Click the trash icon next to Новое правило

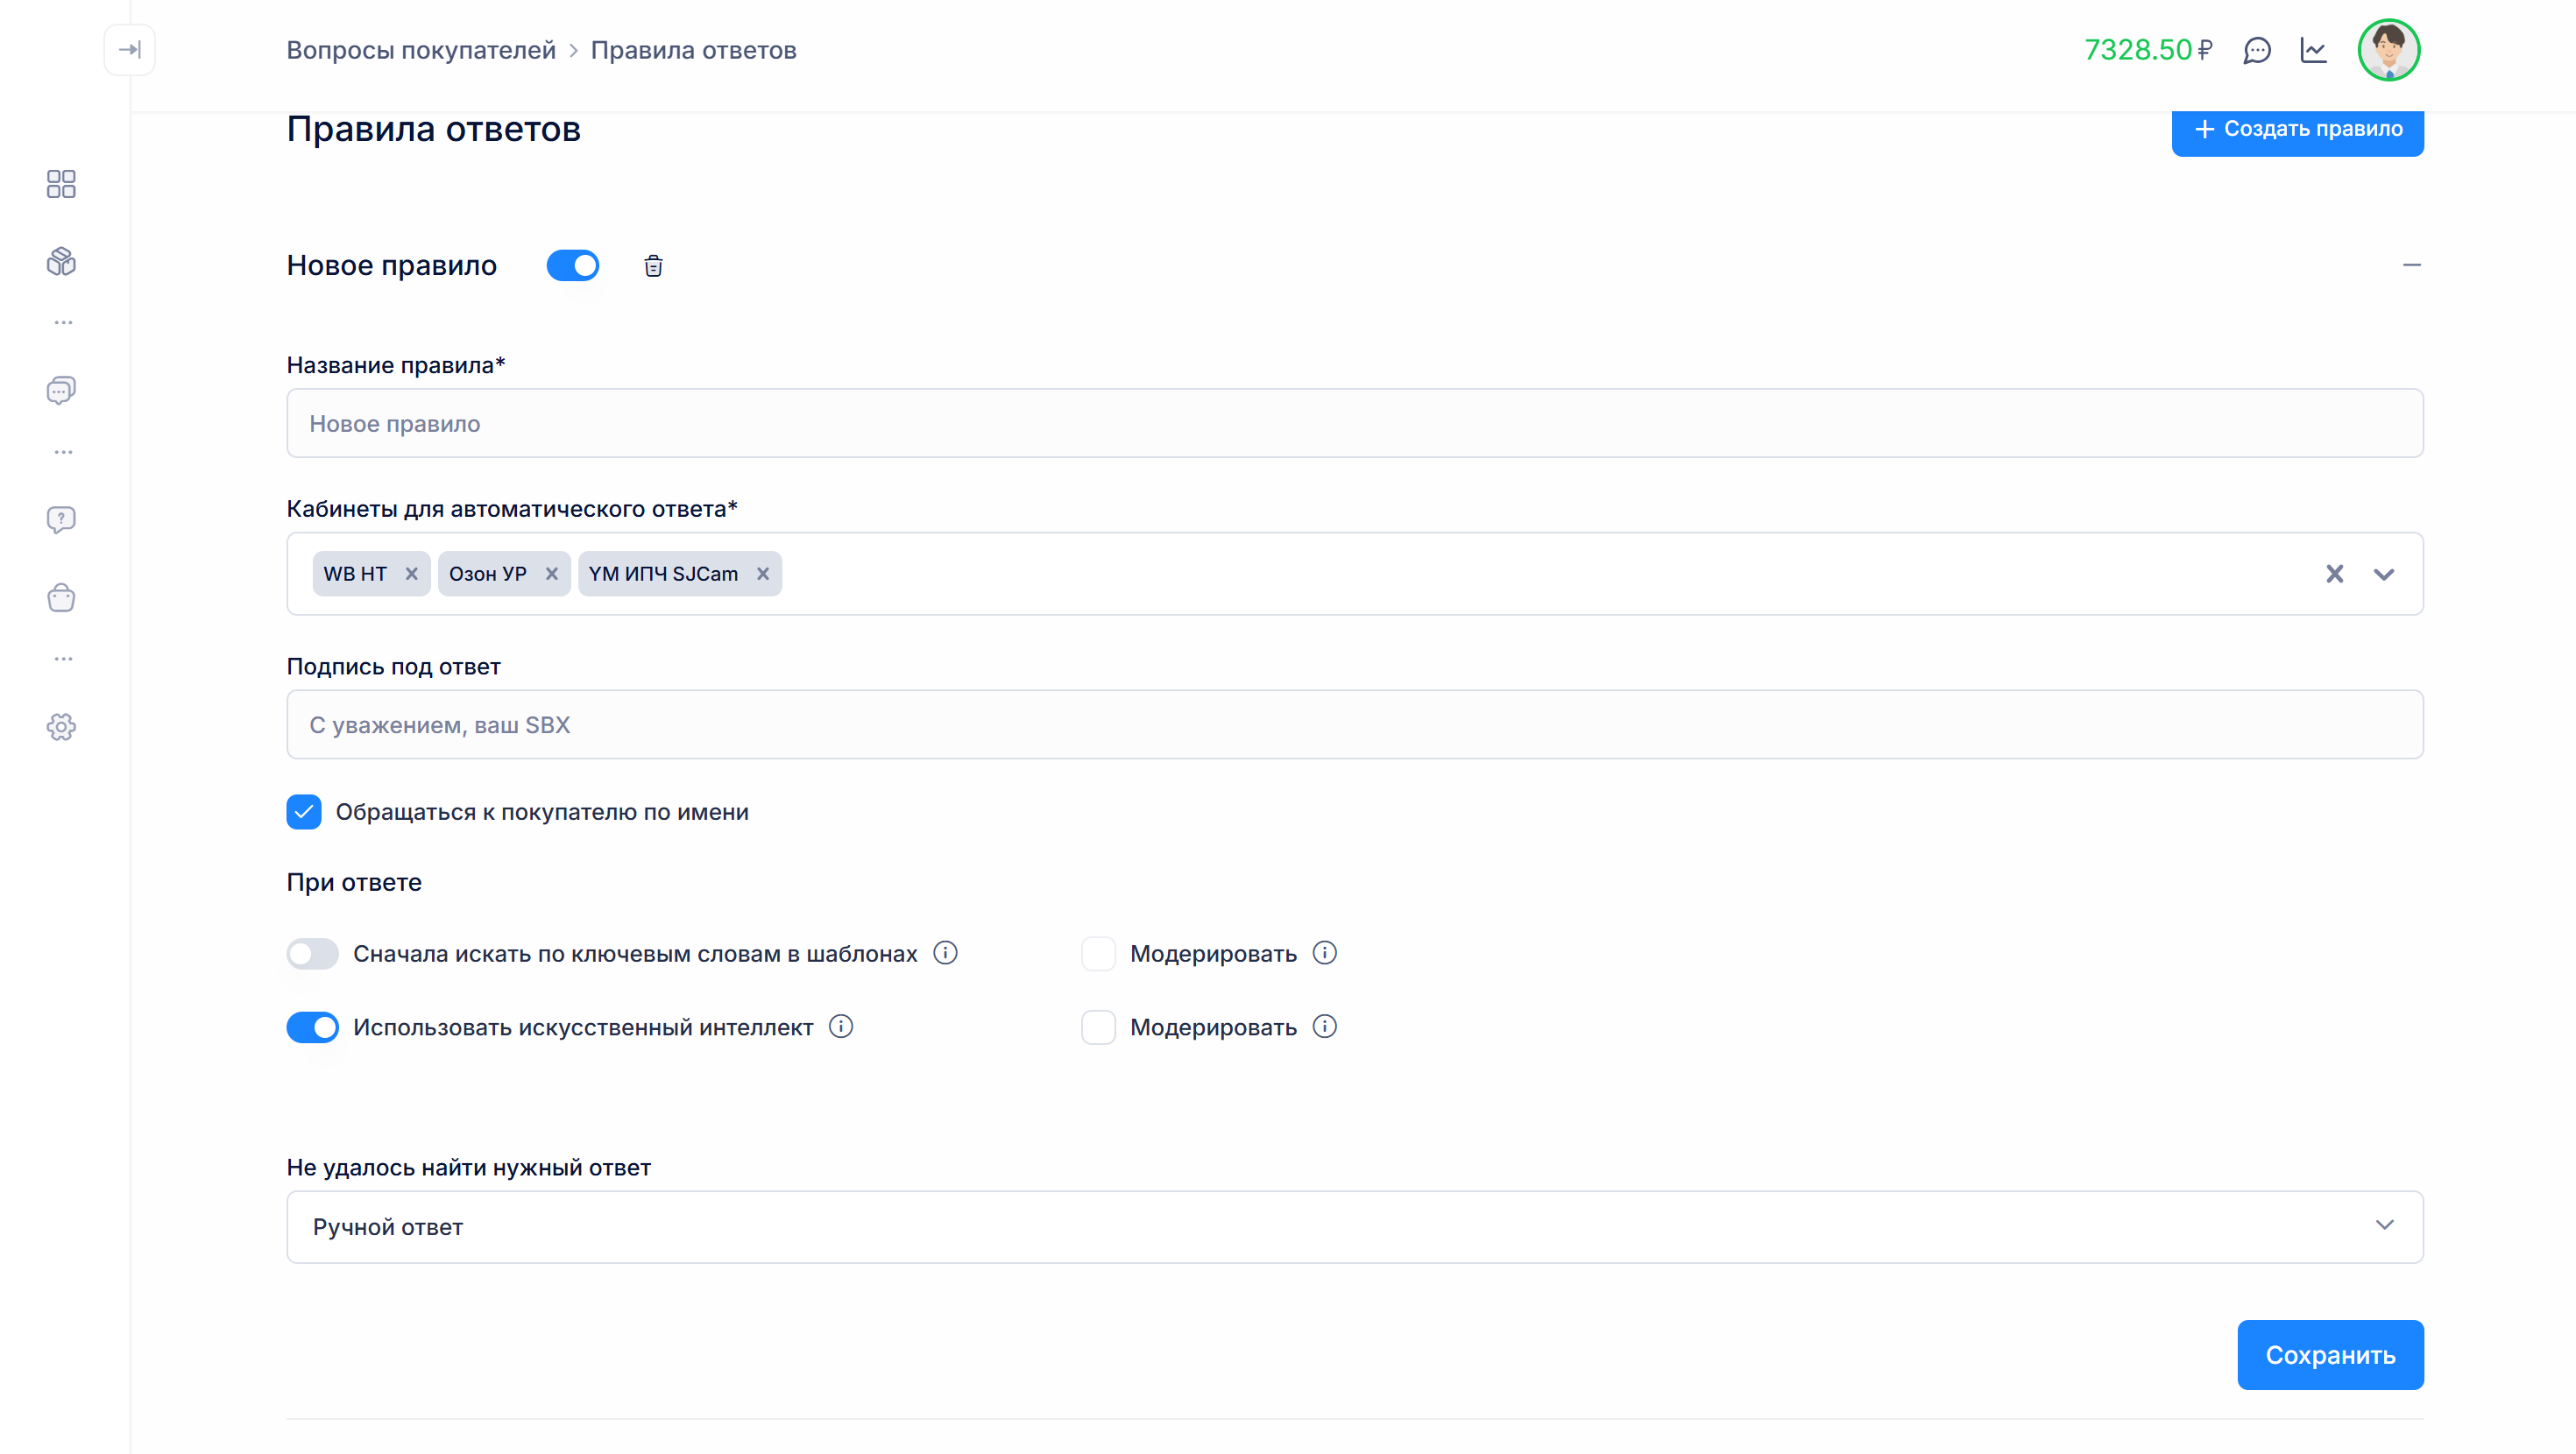coord(653,265)
